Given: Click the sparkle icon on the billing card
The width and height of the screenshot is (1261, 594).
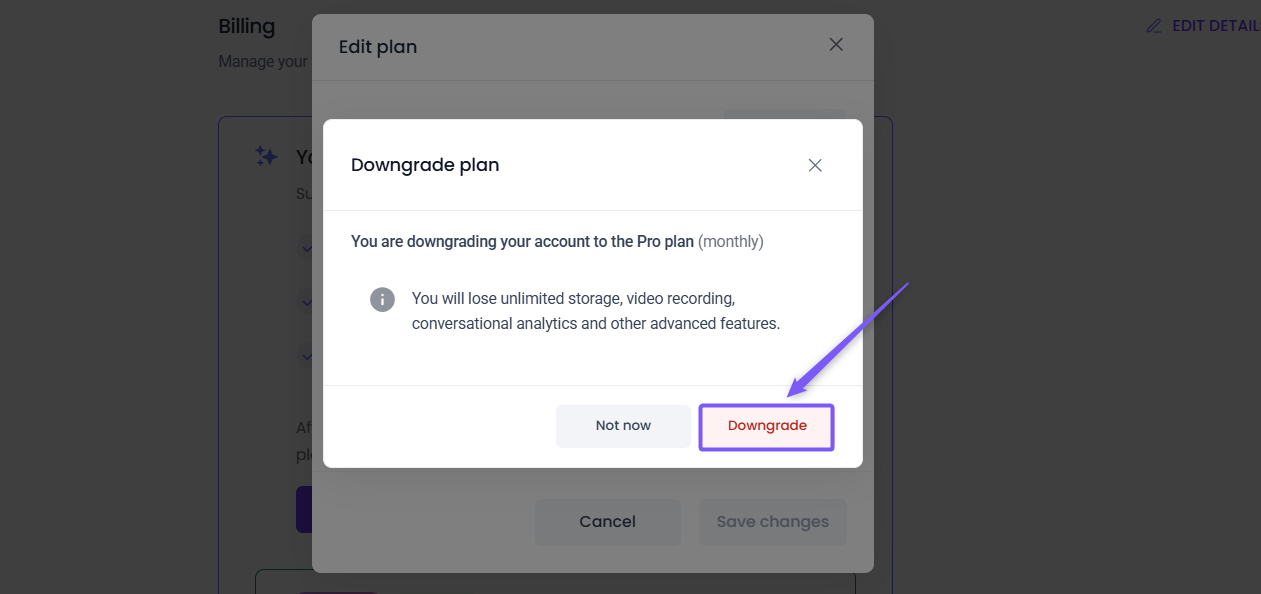Looking at the screenshot, I should coord(266,156).
